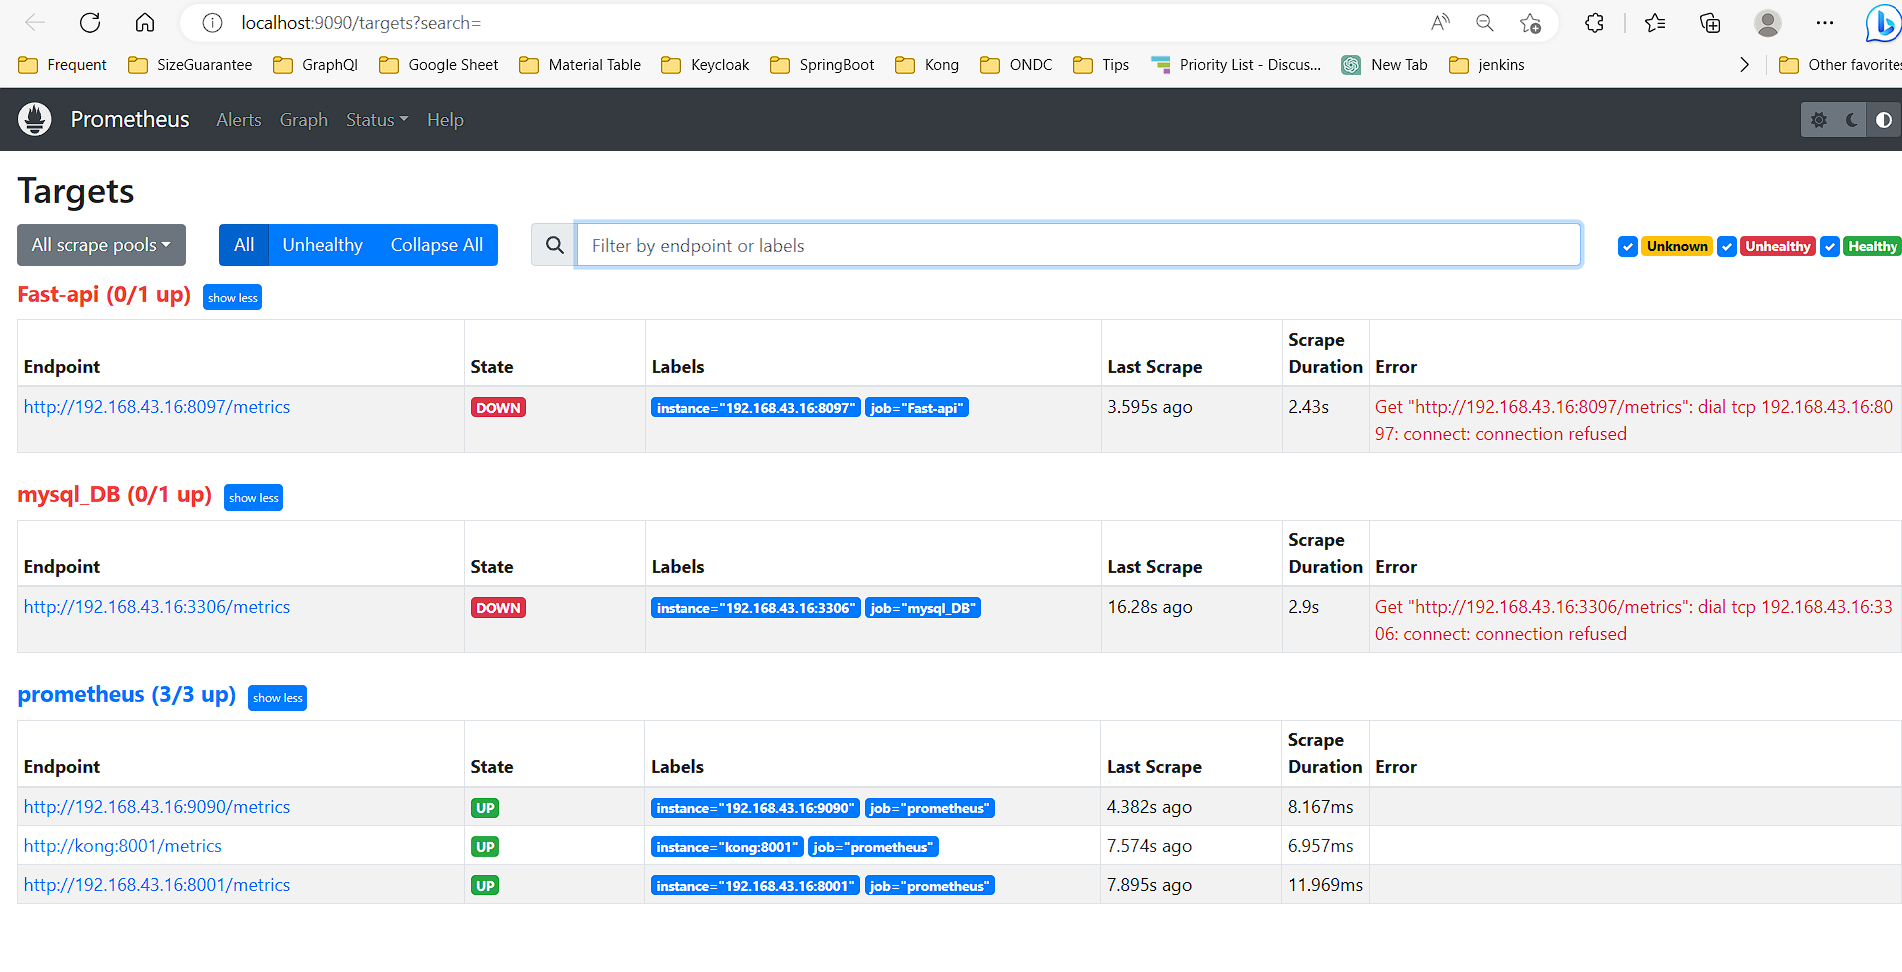This screenshot has height=972, width=1902.
Task: View site information icon in address bar
Action: pos(212,23)
